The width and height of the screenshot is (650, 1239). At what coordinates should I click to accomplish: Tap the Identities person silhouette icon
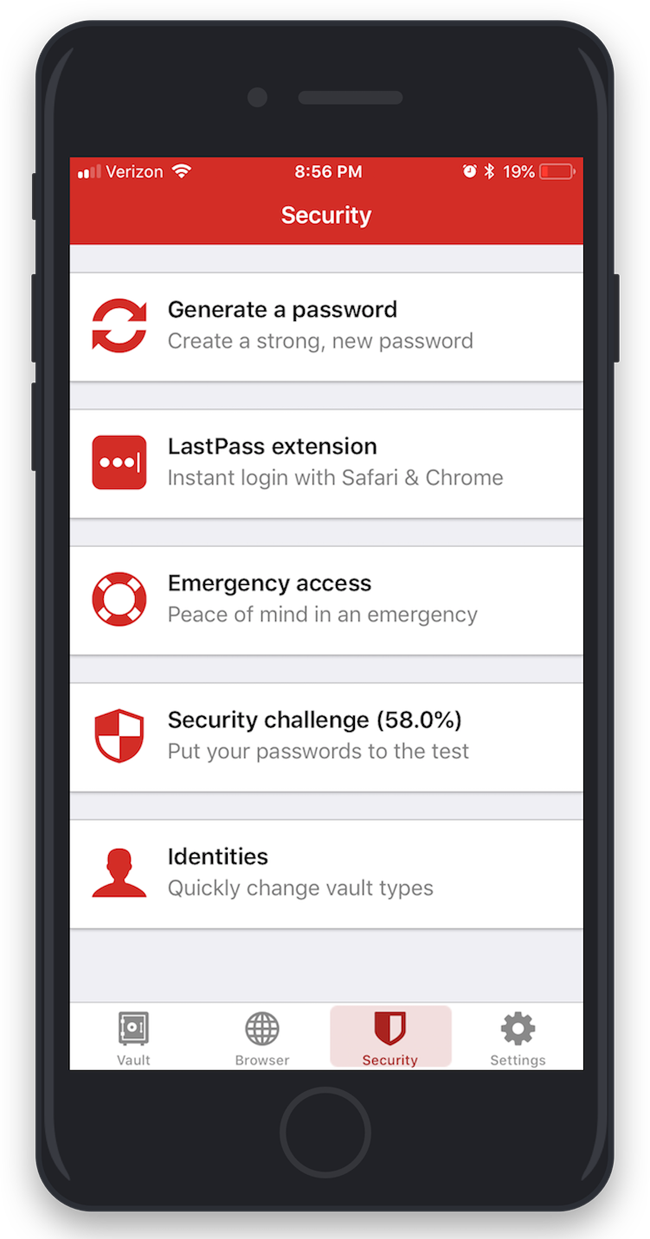click(x=119, y=873)
